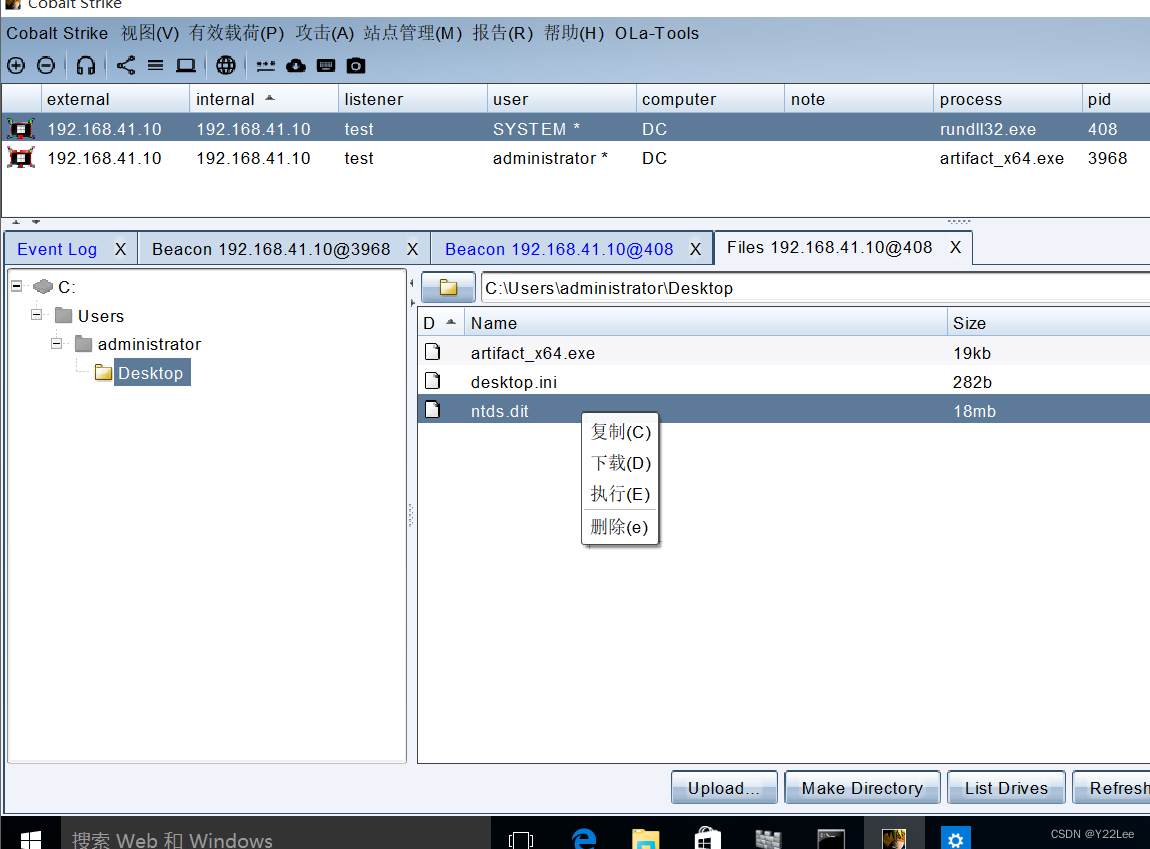Switch to Beacon 192.168.41.10@408 tab
This screenshot has width=1150, height=849.
[559, 249]
